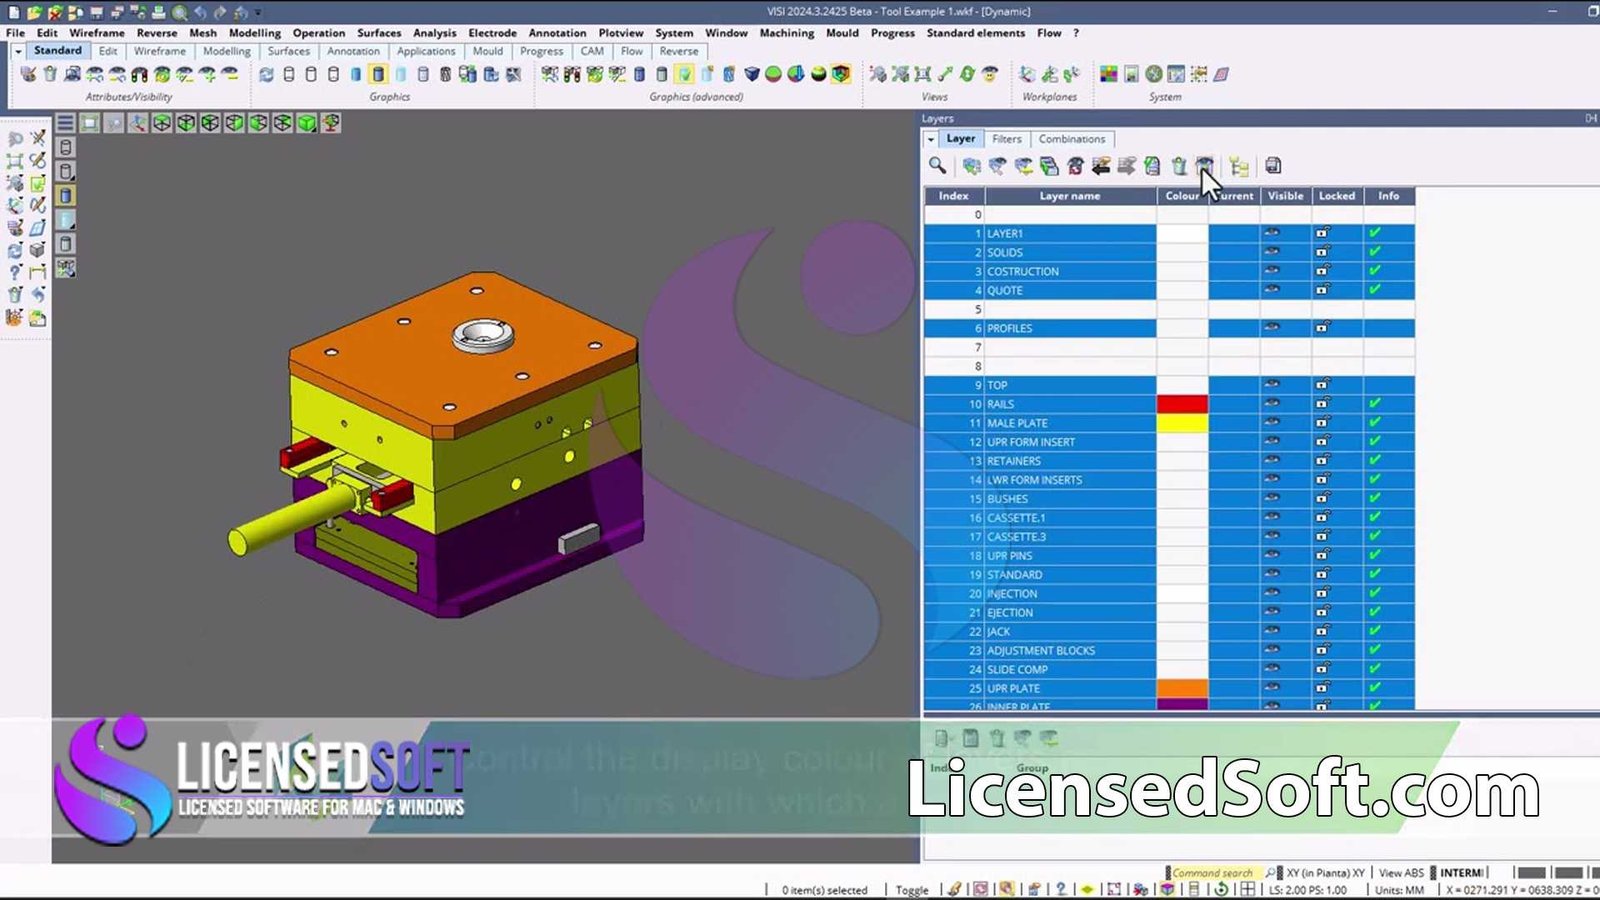Switch to the Filters tab in Layers panel

[x=1006, y=139]
